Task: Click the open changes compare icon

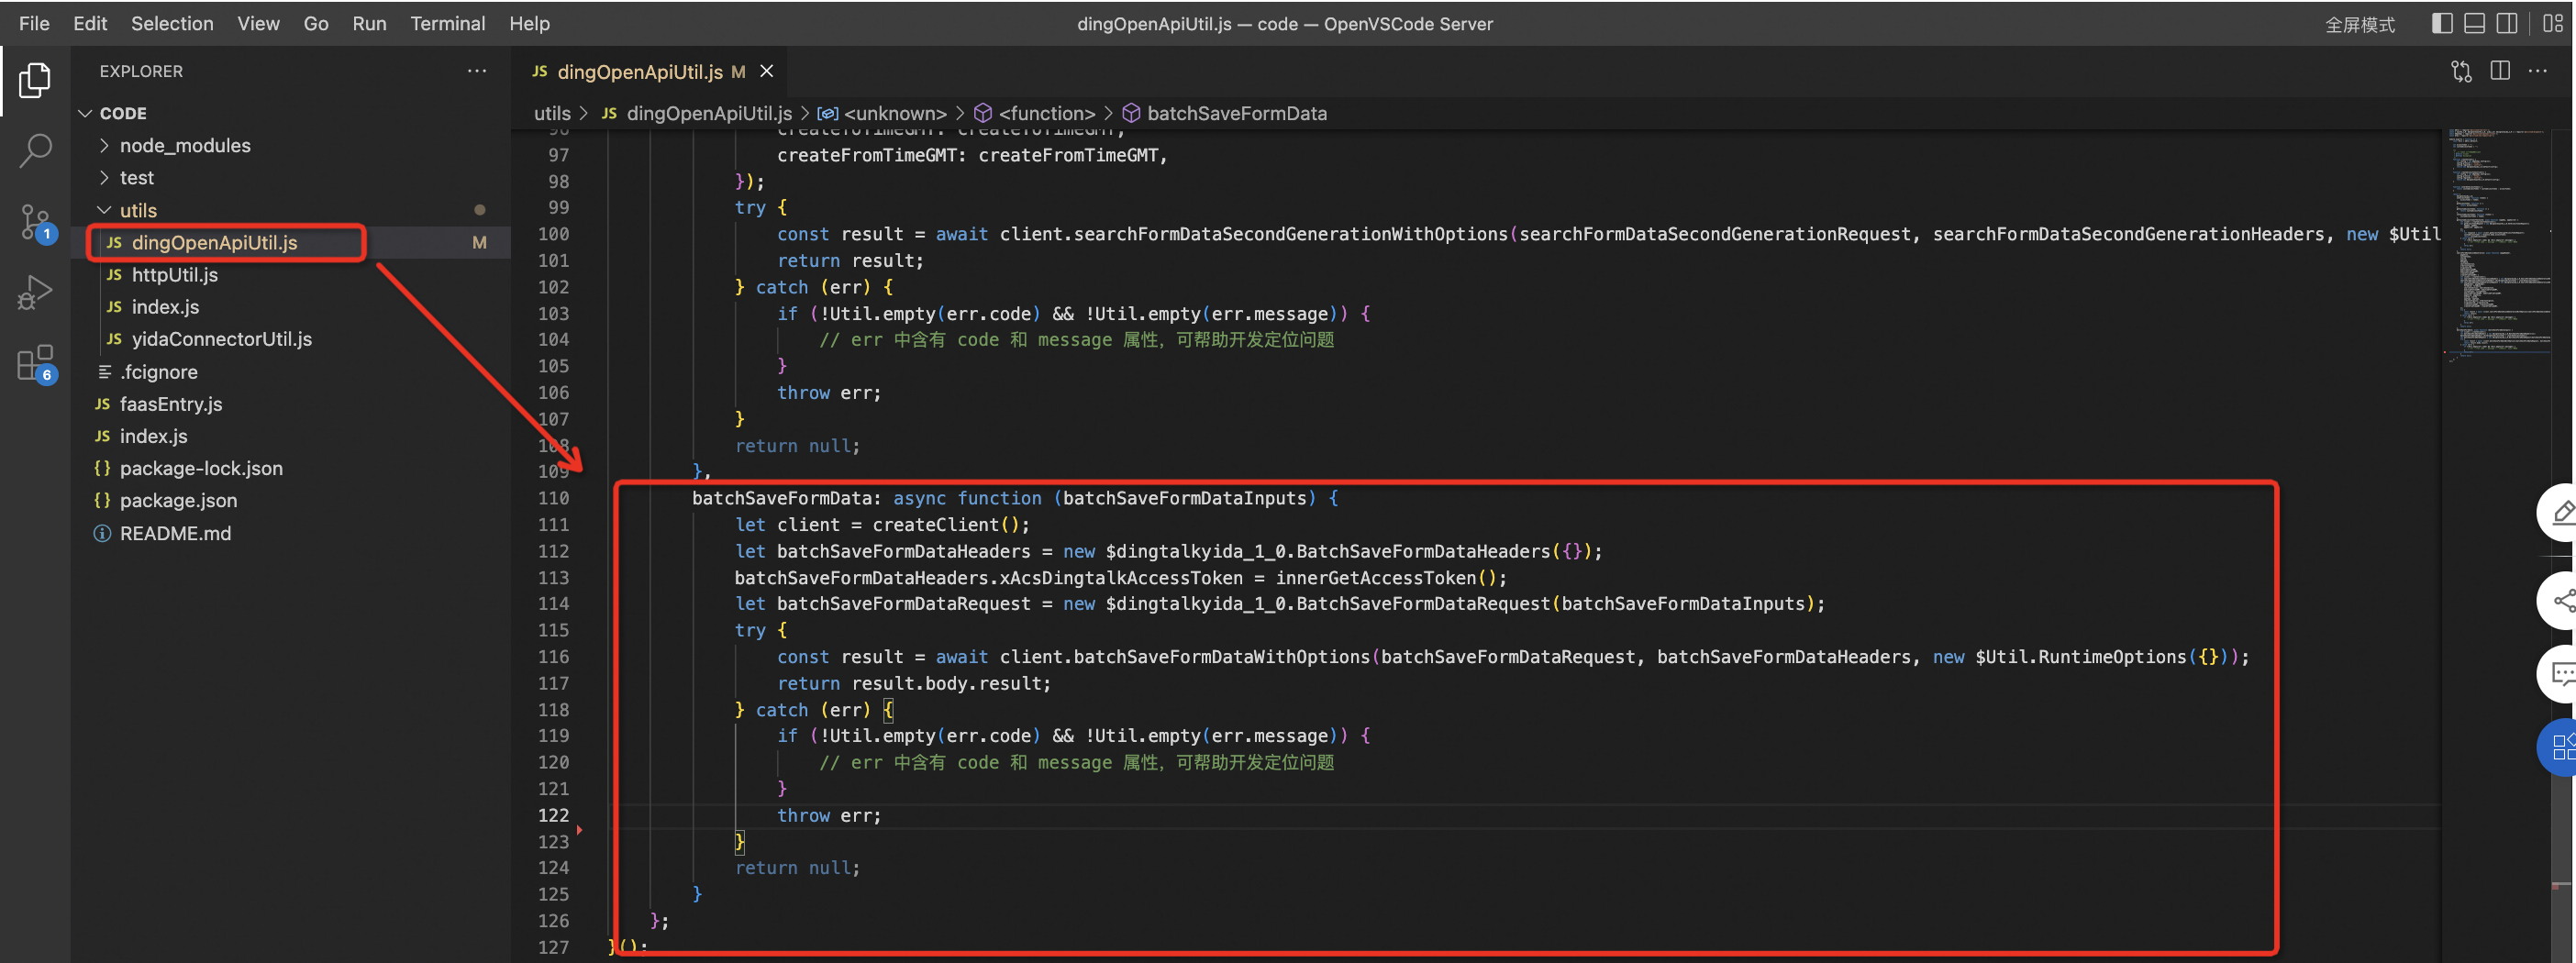Action: click(x=2461, y=71)
